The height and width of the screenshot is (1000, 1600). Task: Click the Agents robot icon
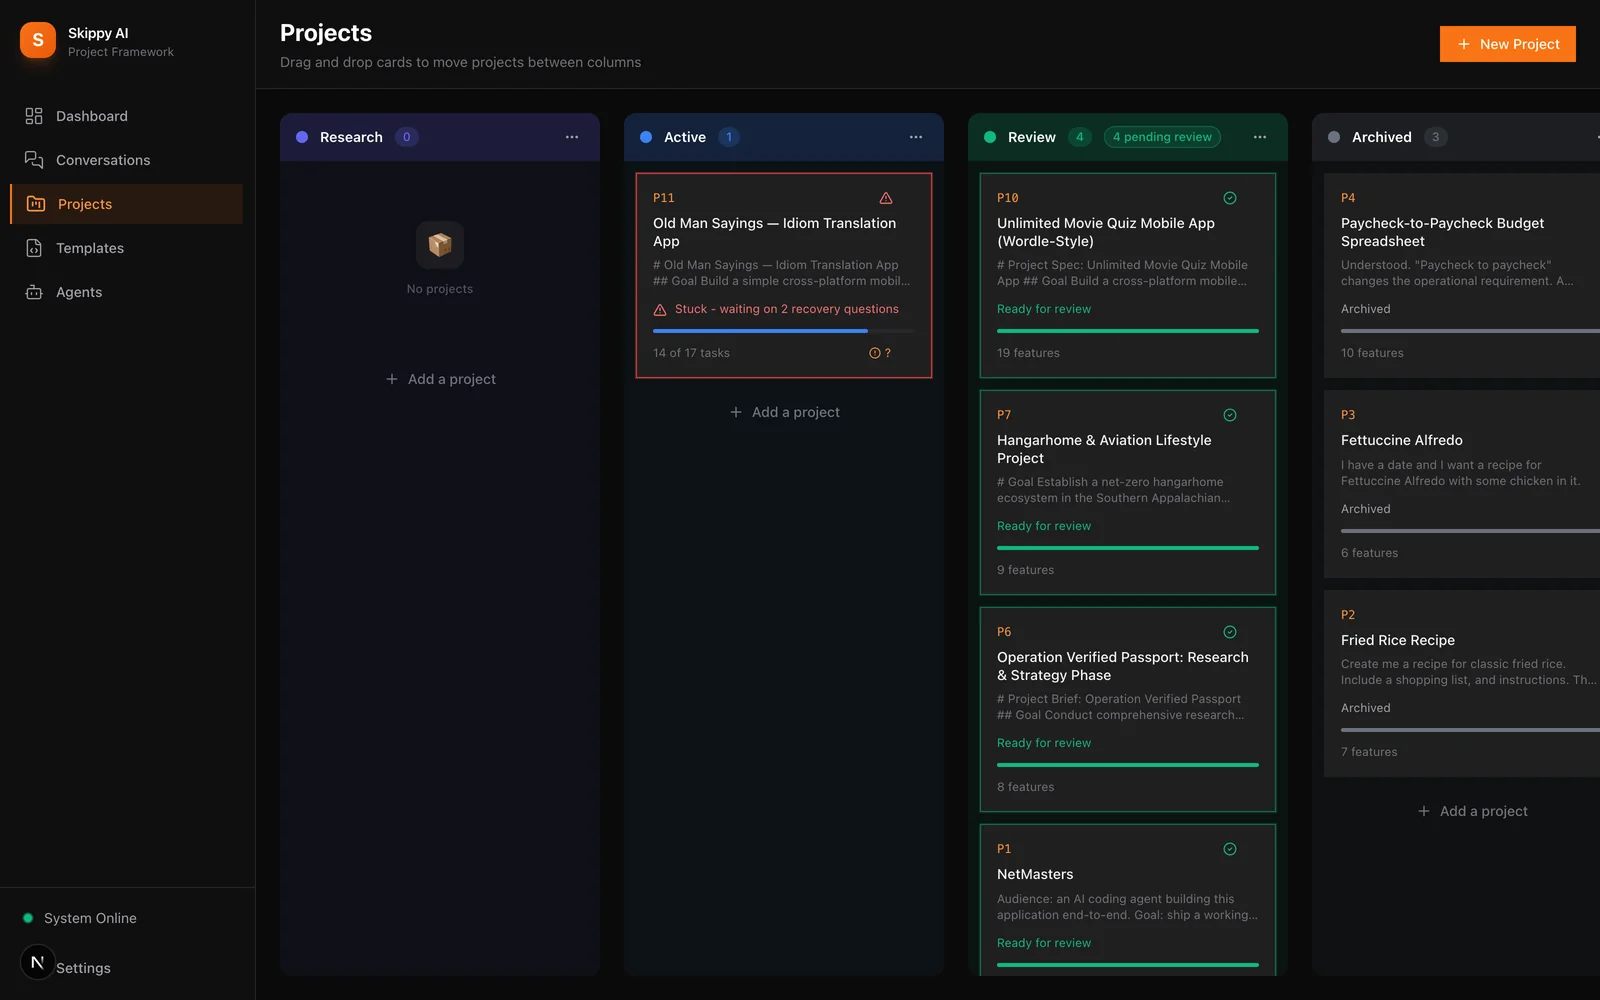tap(34, 292)
